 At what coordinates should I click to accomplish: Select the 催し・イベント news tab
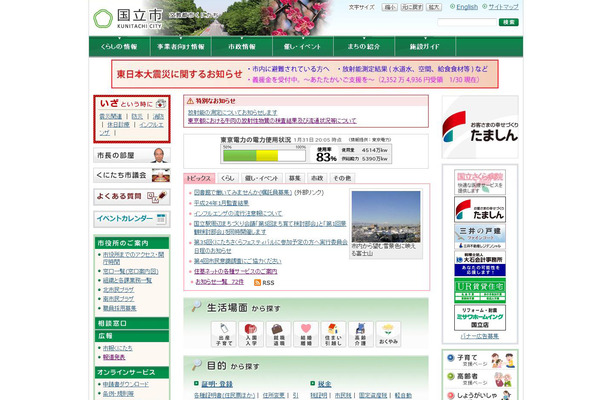[261, 178]
